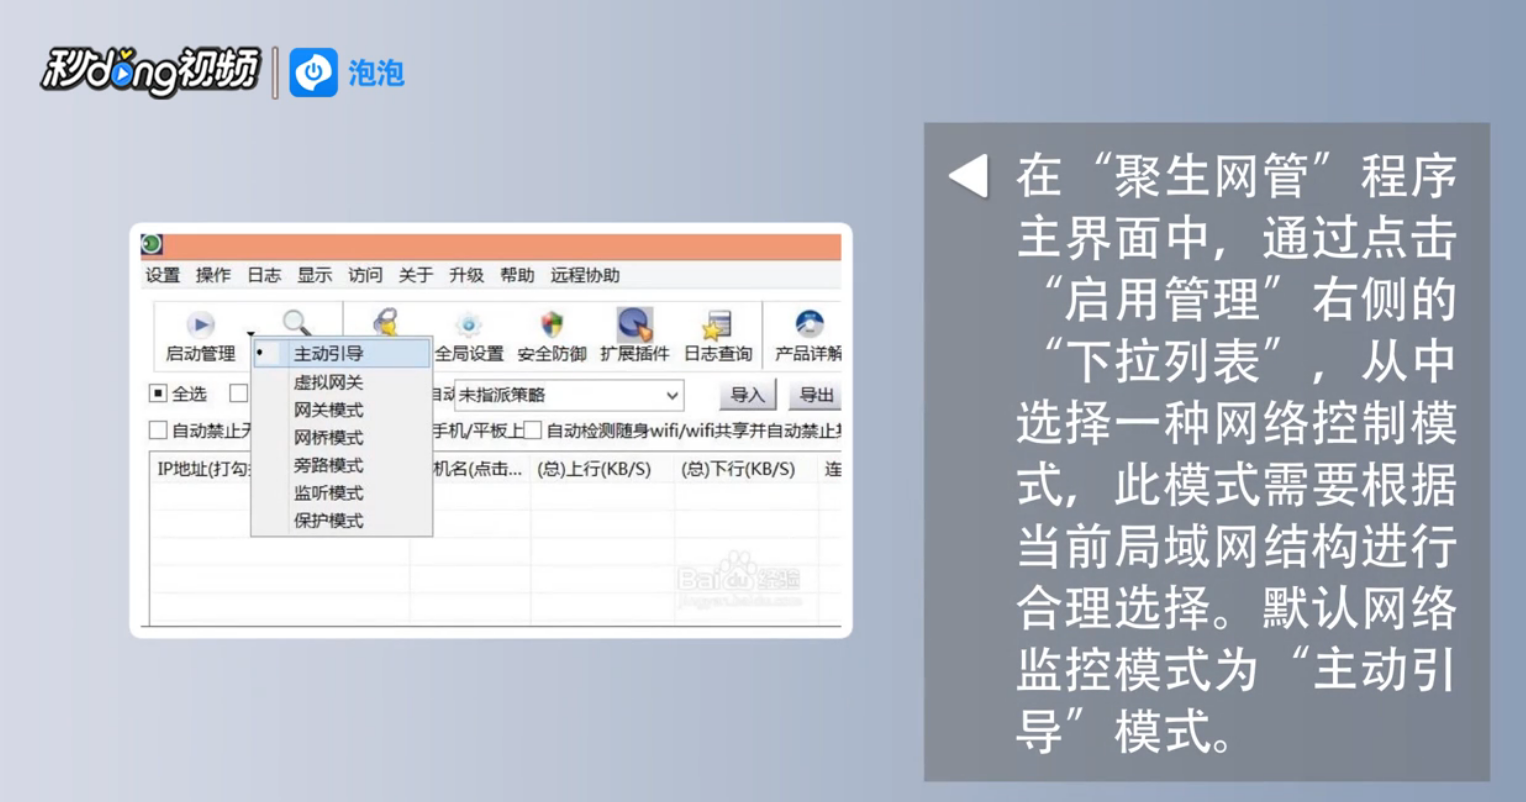
Task: Open the 升级 menu
Action: [x=466, y=275]
